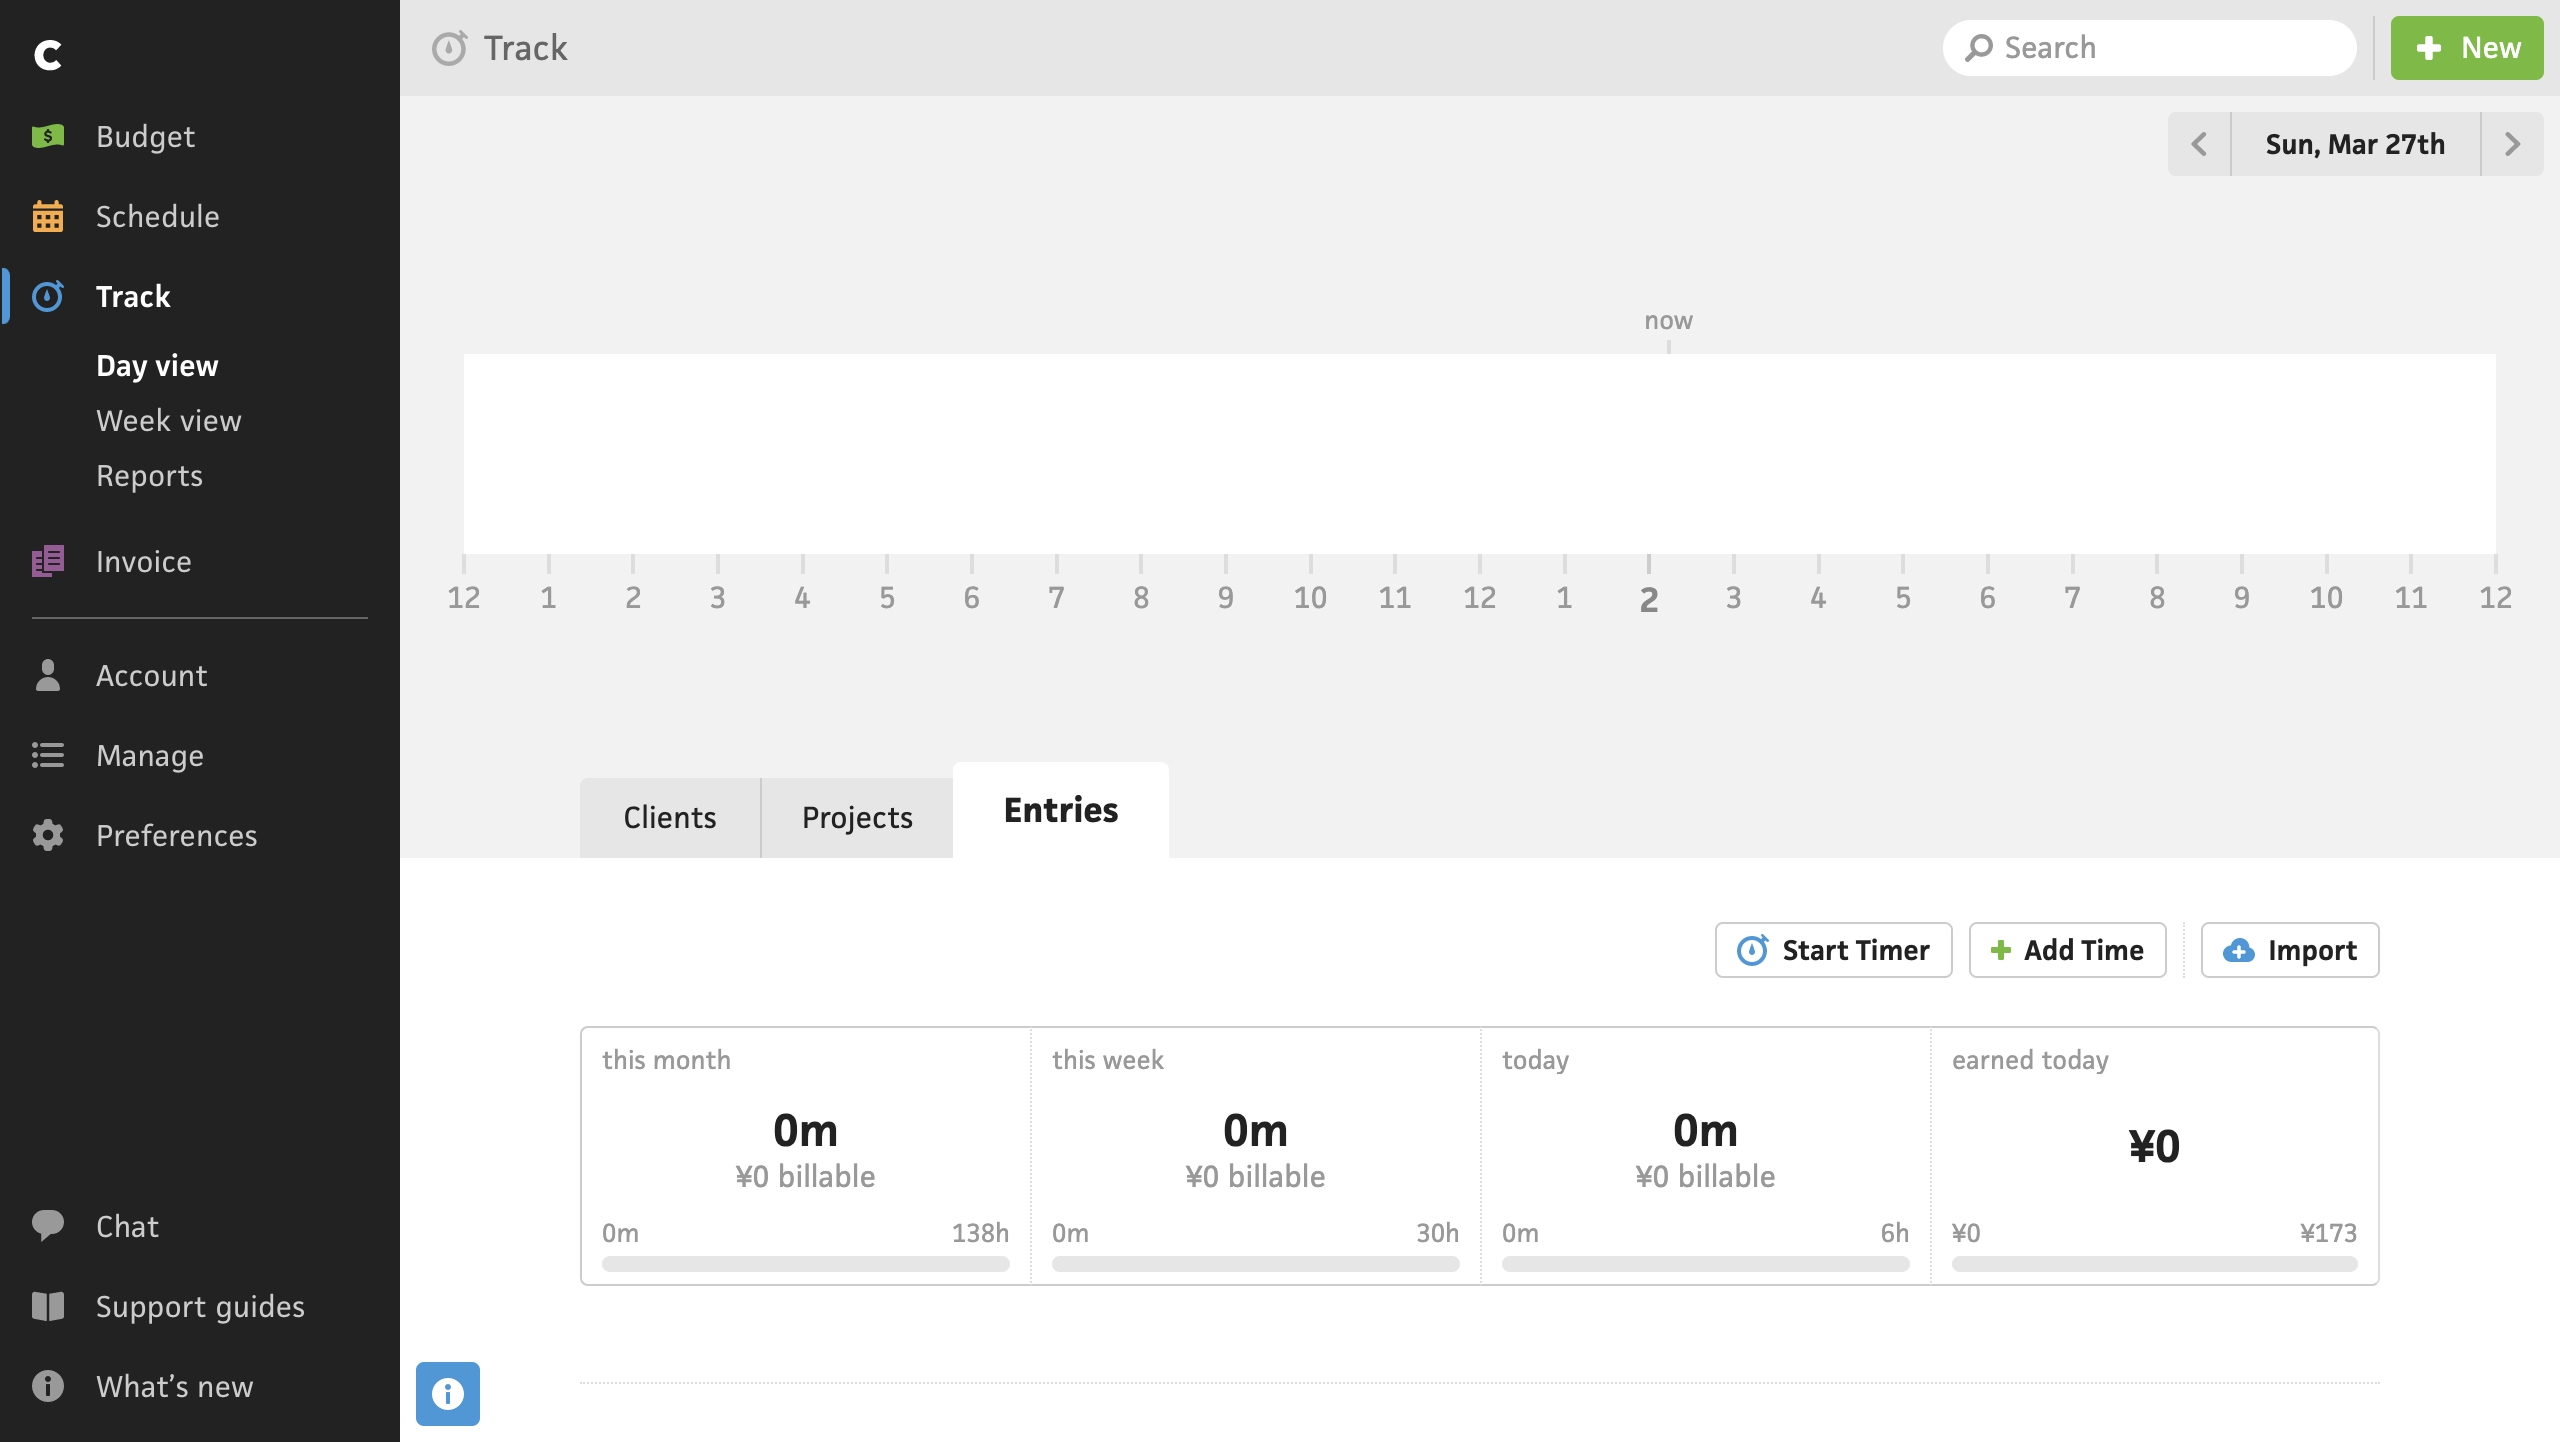This screenshot has width=2560, height=1442.
Task: Switch to the Projects tab
Action: pyautogui.click(x=857, y=818)
